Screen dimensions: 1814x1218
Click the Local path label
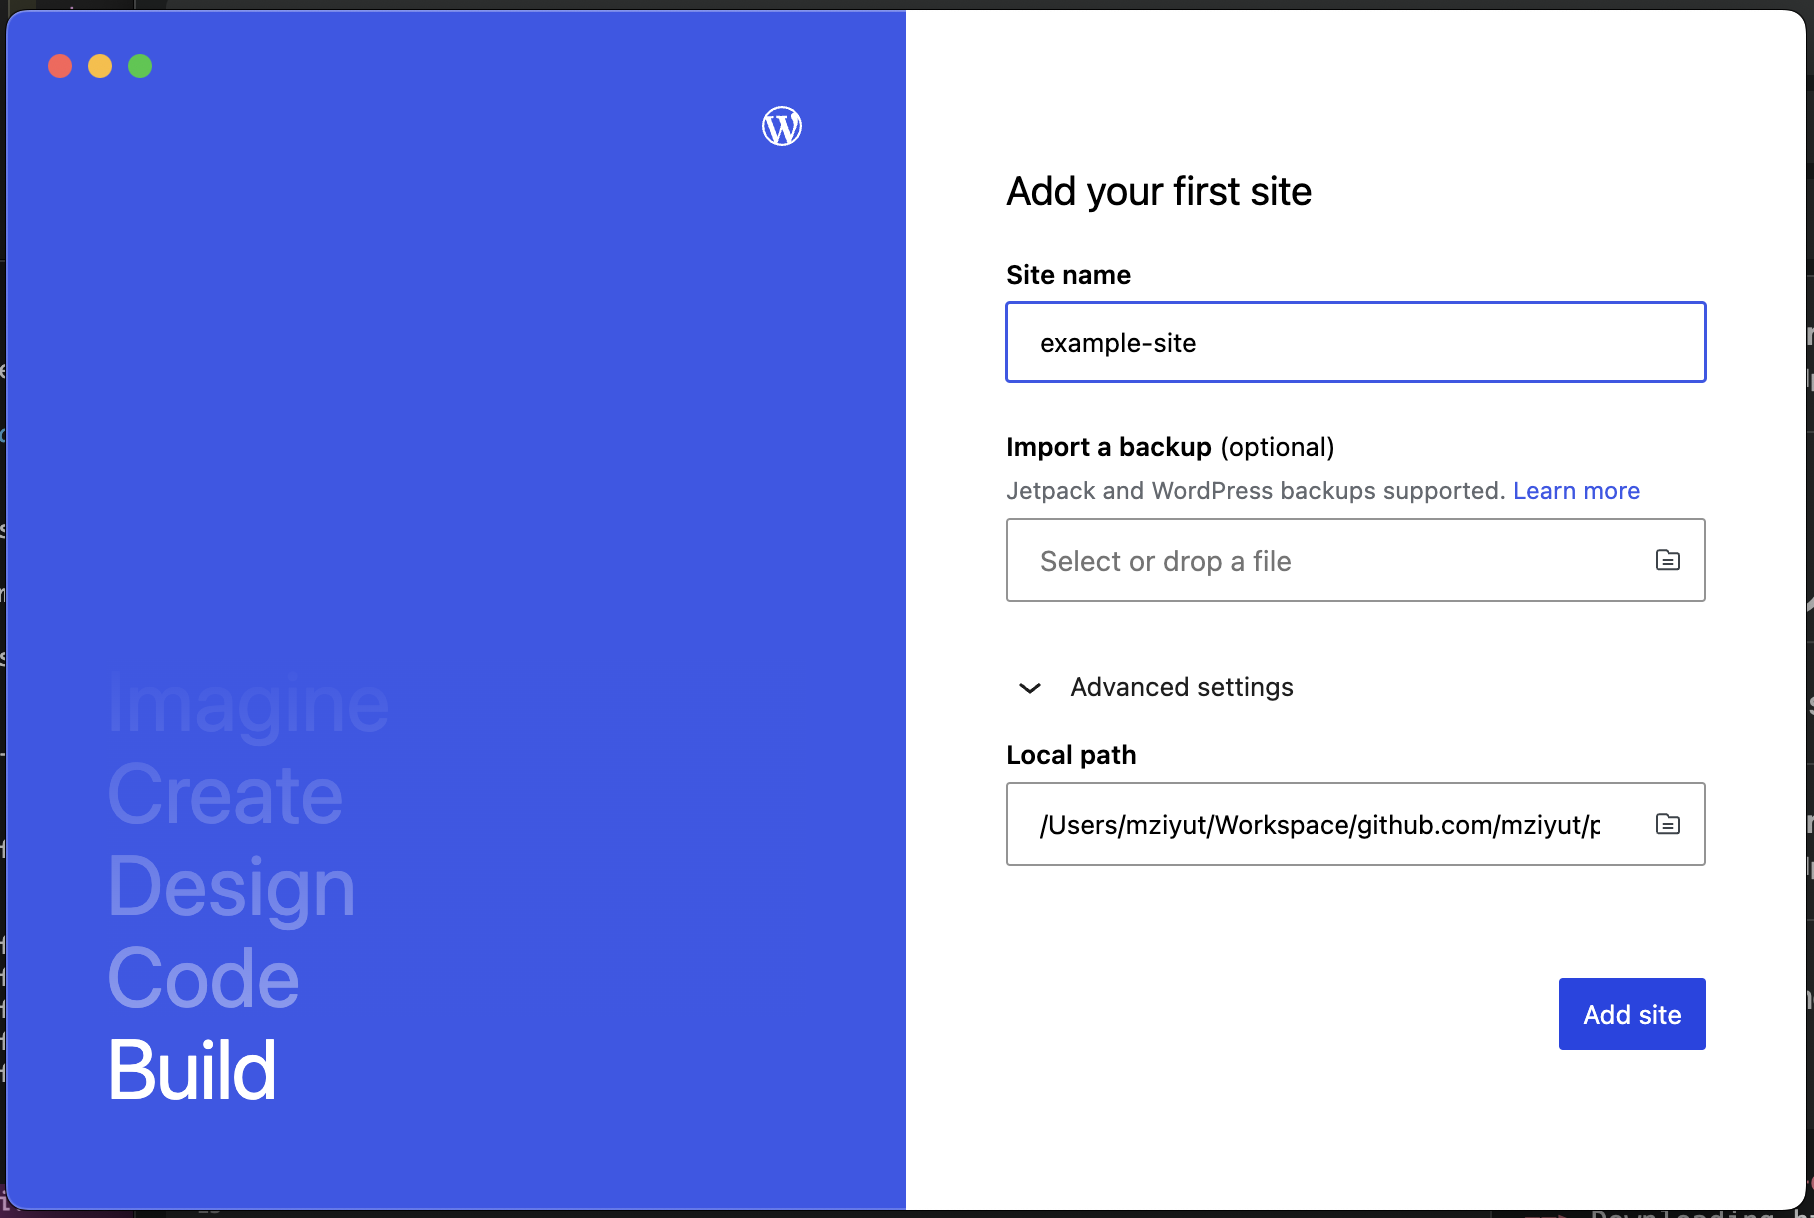click(x=1071, y=755)
